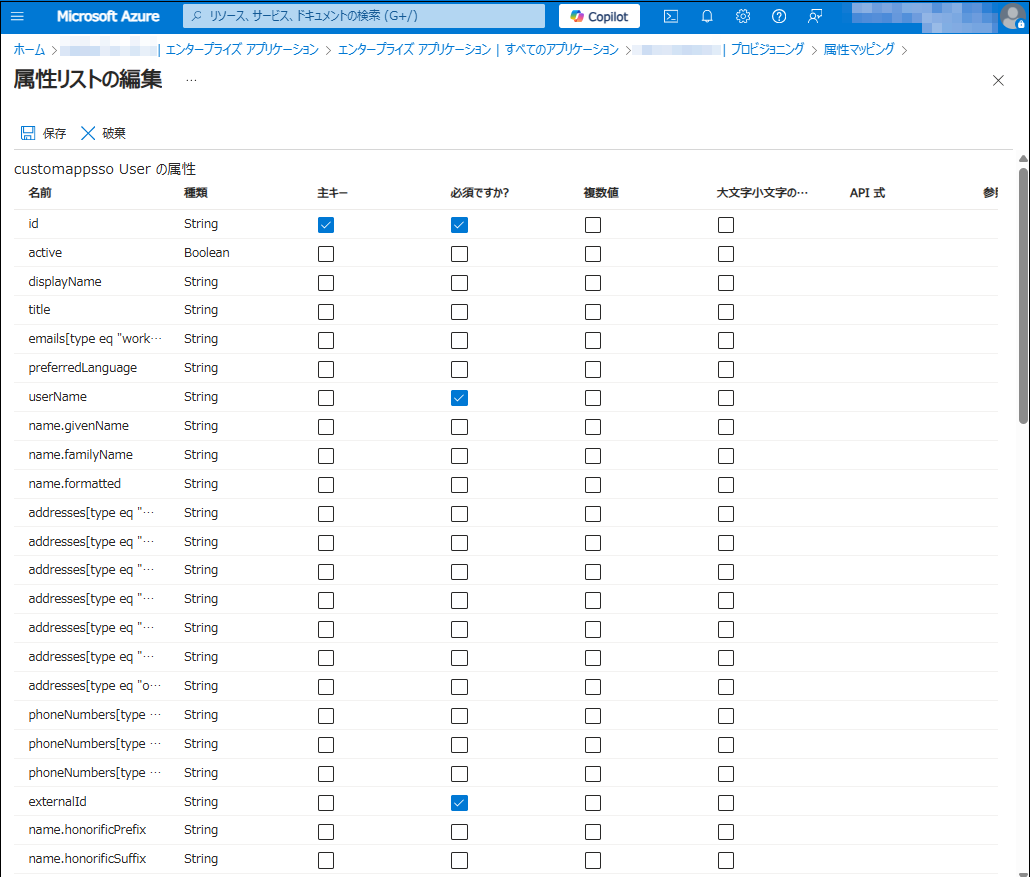Image resolution: width=1030 pixels, height=877 pixels.
Task: Click the scrollbar up arrow
Action: click(1023, 158)
